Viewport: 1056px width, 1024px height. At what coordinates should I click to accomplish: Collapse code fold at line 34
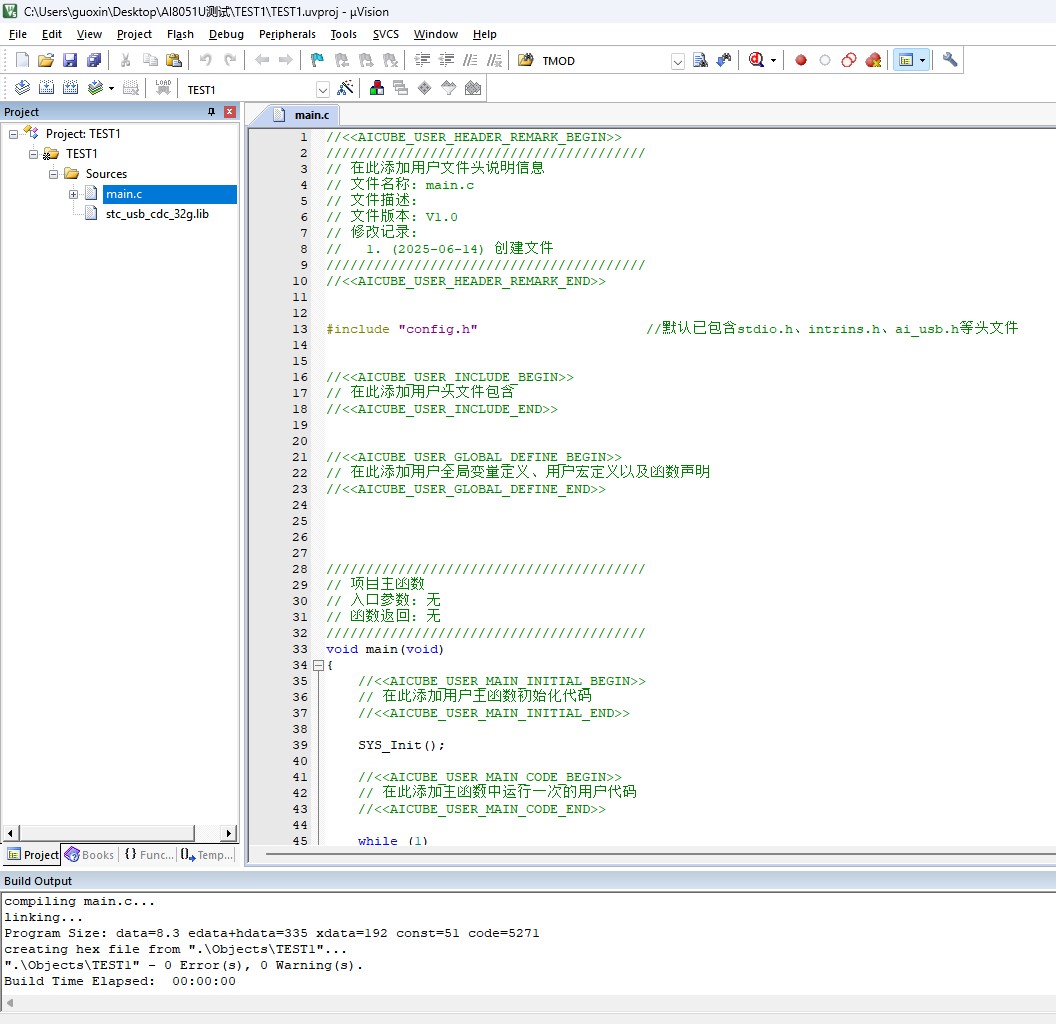[319, 666]
